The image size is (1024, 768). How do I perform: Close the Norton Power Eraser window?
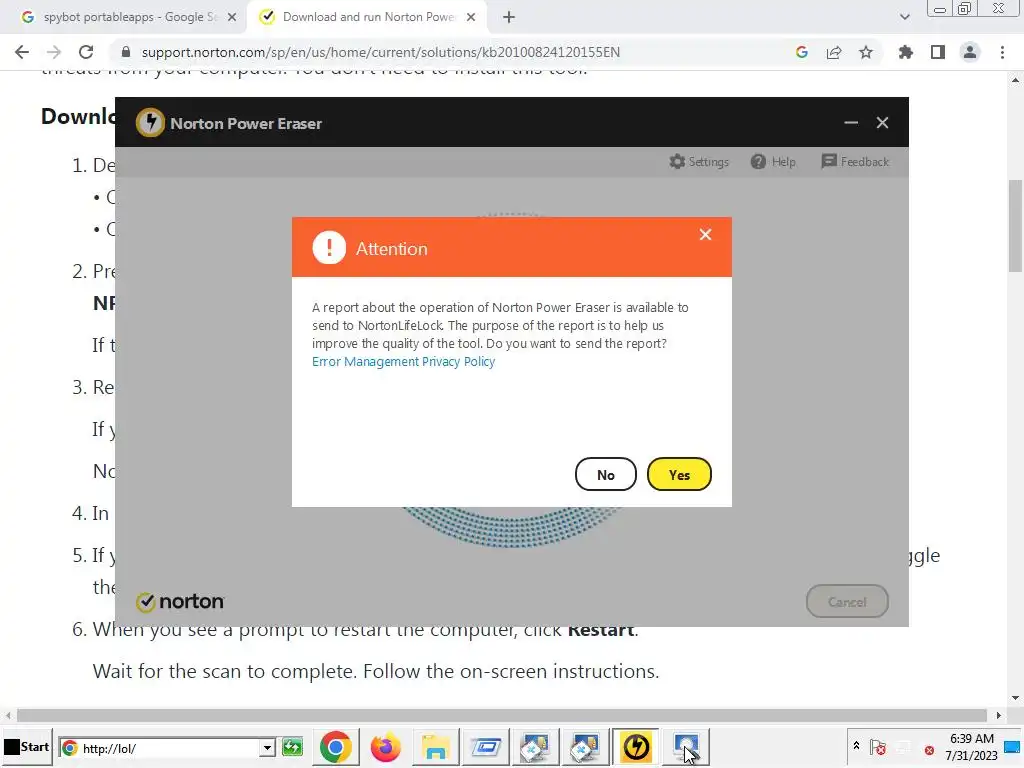tap(882, 123)
